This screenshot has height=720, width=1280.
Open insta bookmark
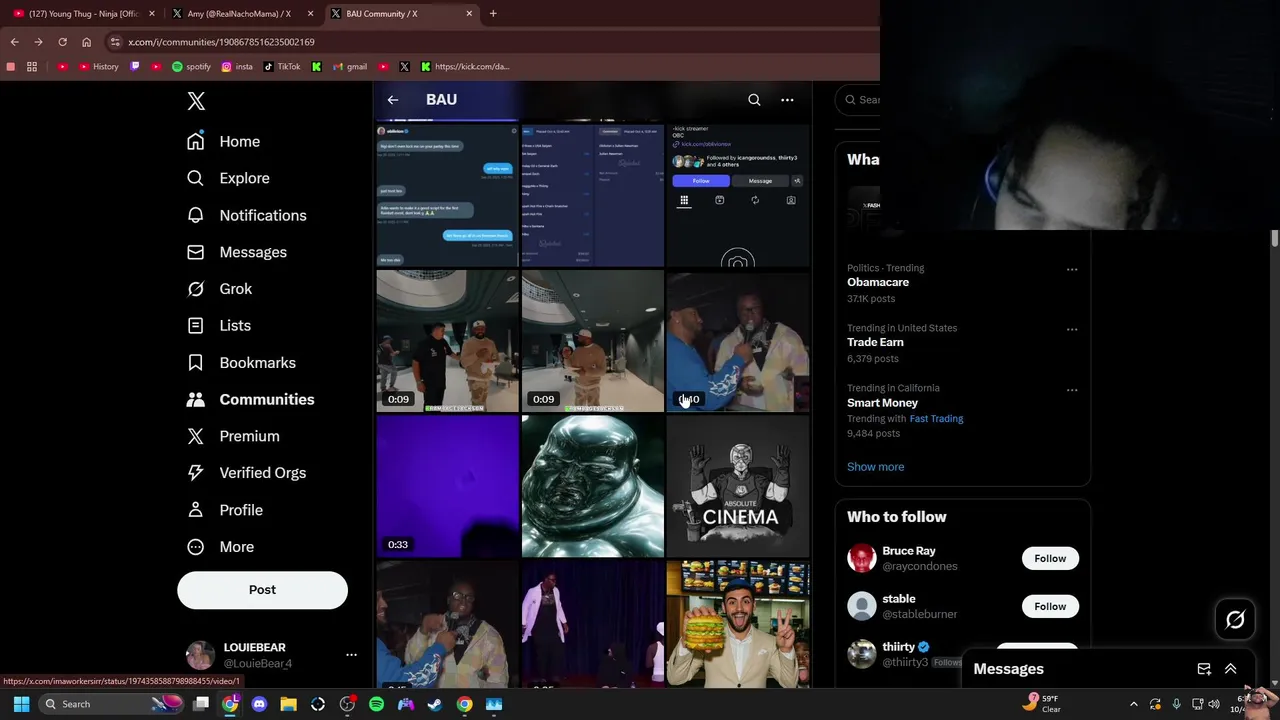[237, 67]
